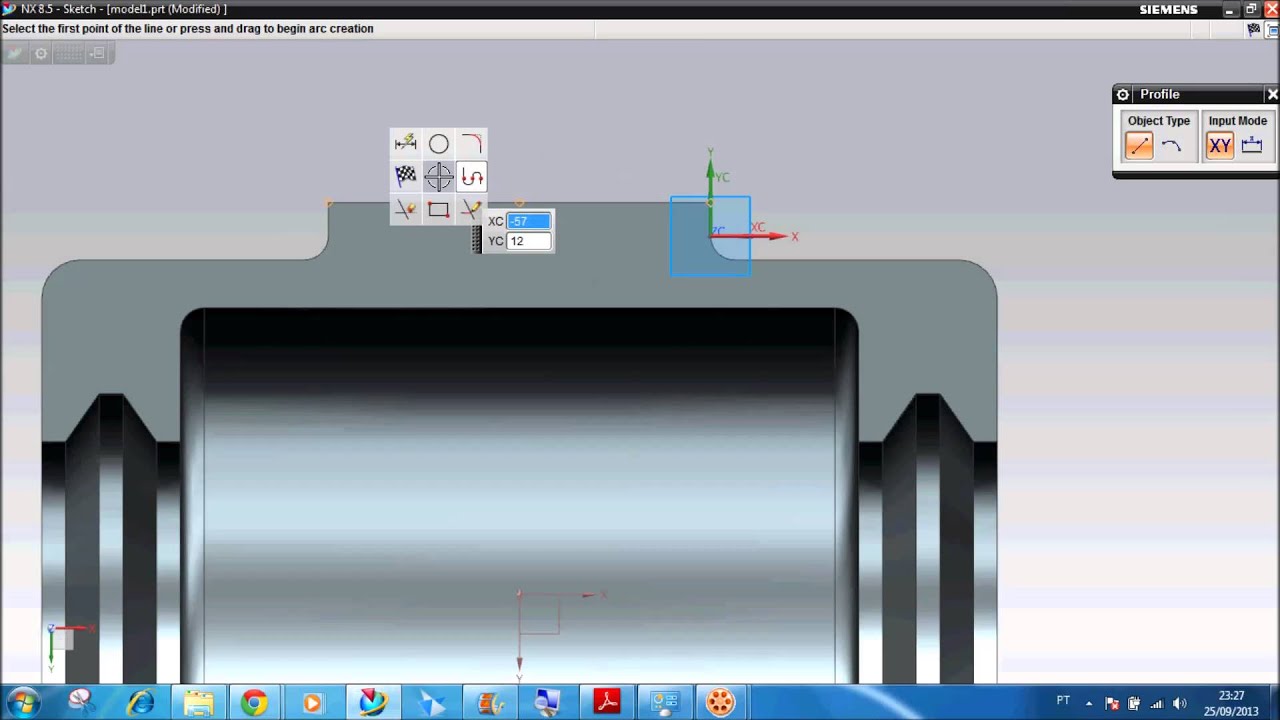The height and width of the screenshot is (720, 1280).
Task: Set Object Type to Arc
Action: pos(1172,146)
